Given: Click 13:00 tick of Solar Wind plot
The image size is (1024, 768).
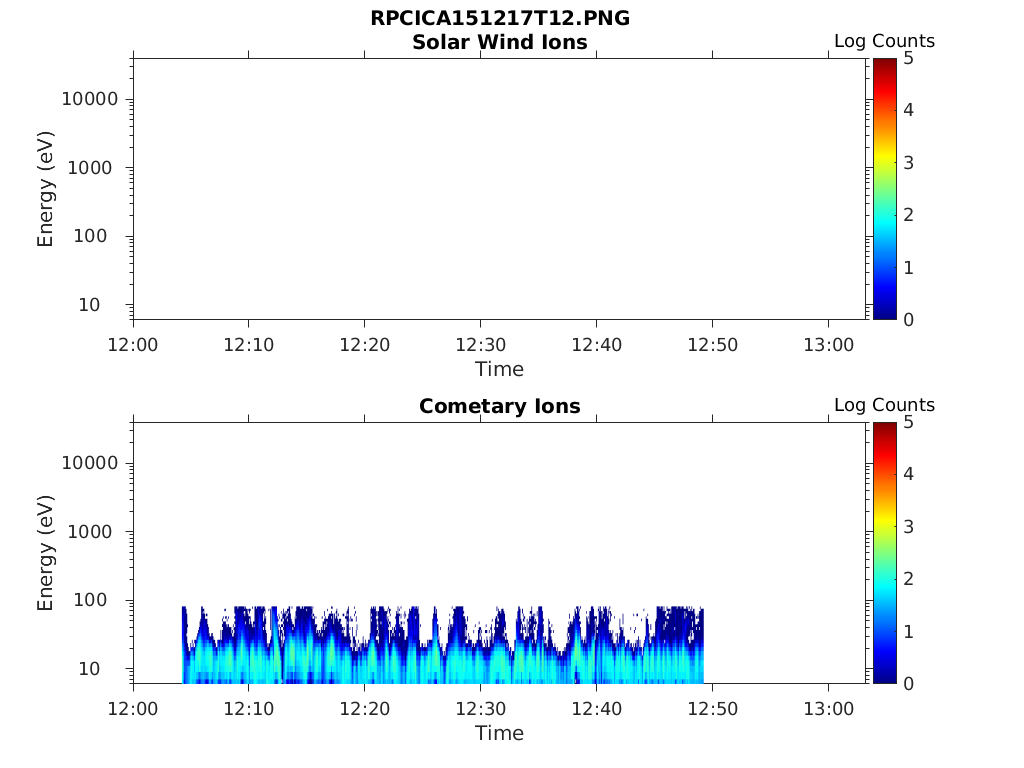Looking at the screenshot, I should coord(828,345).
